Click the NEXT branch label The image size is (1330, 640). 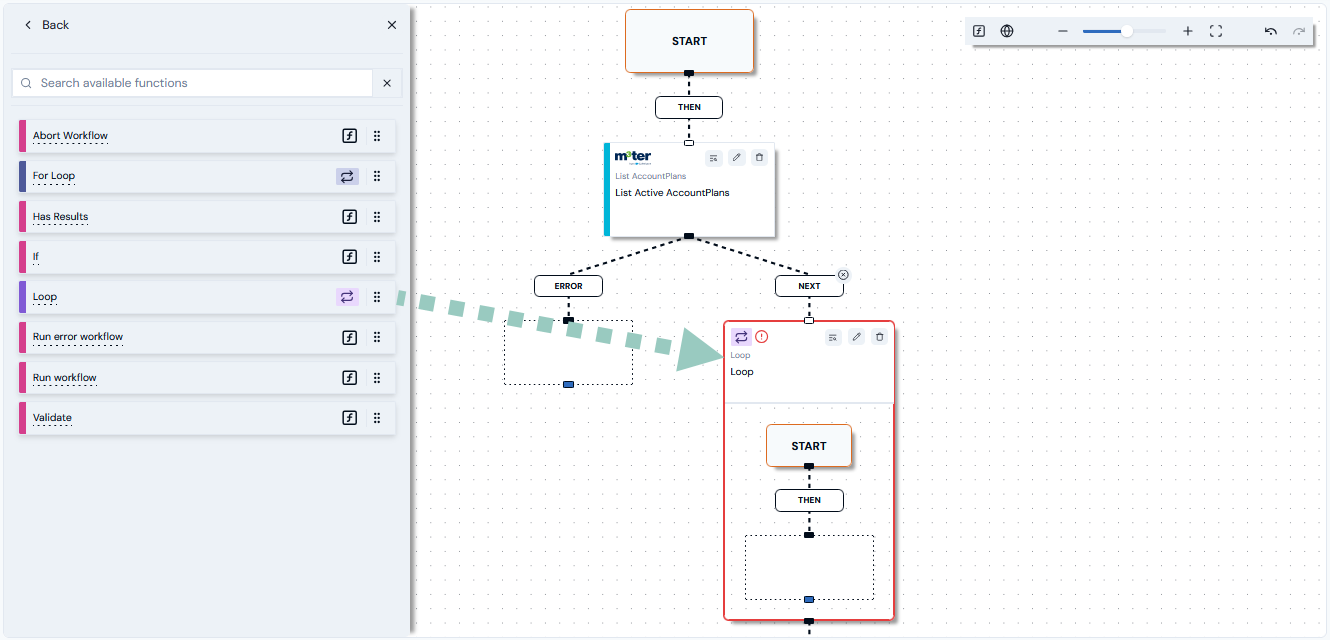(809, 286)
